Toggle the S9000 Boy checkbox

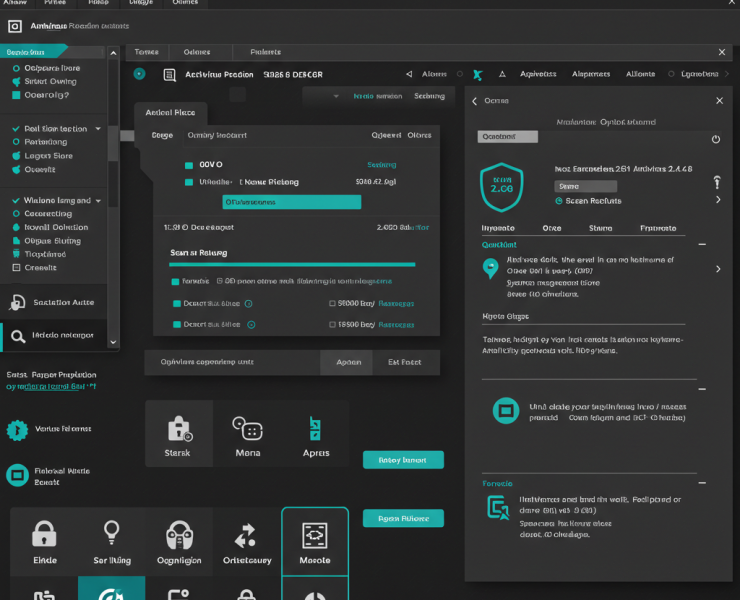[x=332, y=304]
